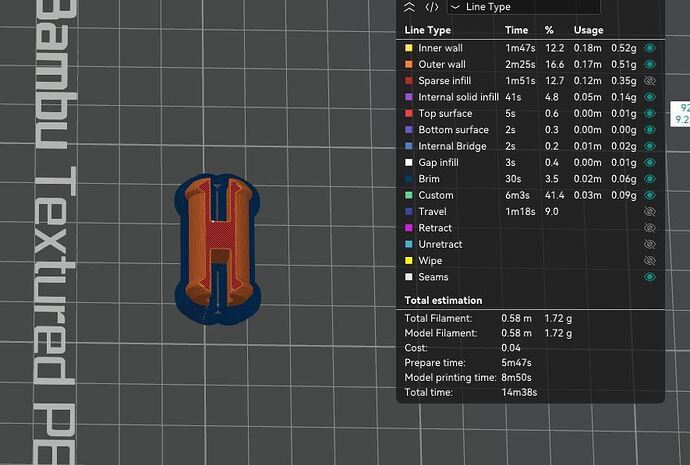
Task: Click the Usage column header
Action: pos(588,30)
